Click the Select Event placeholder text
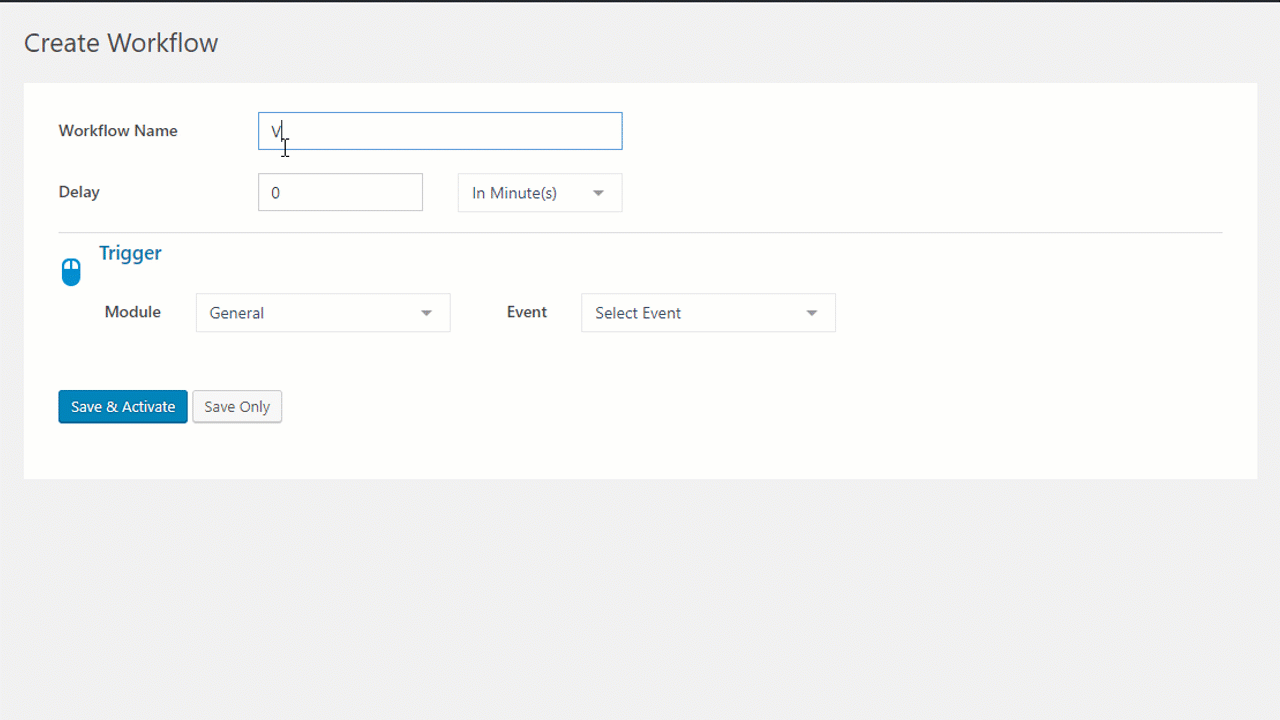This screenshot has width=1280, height=720. point(638,313)
